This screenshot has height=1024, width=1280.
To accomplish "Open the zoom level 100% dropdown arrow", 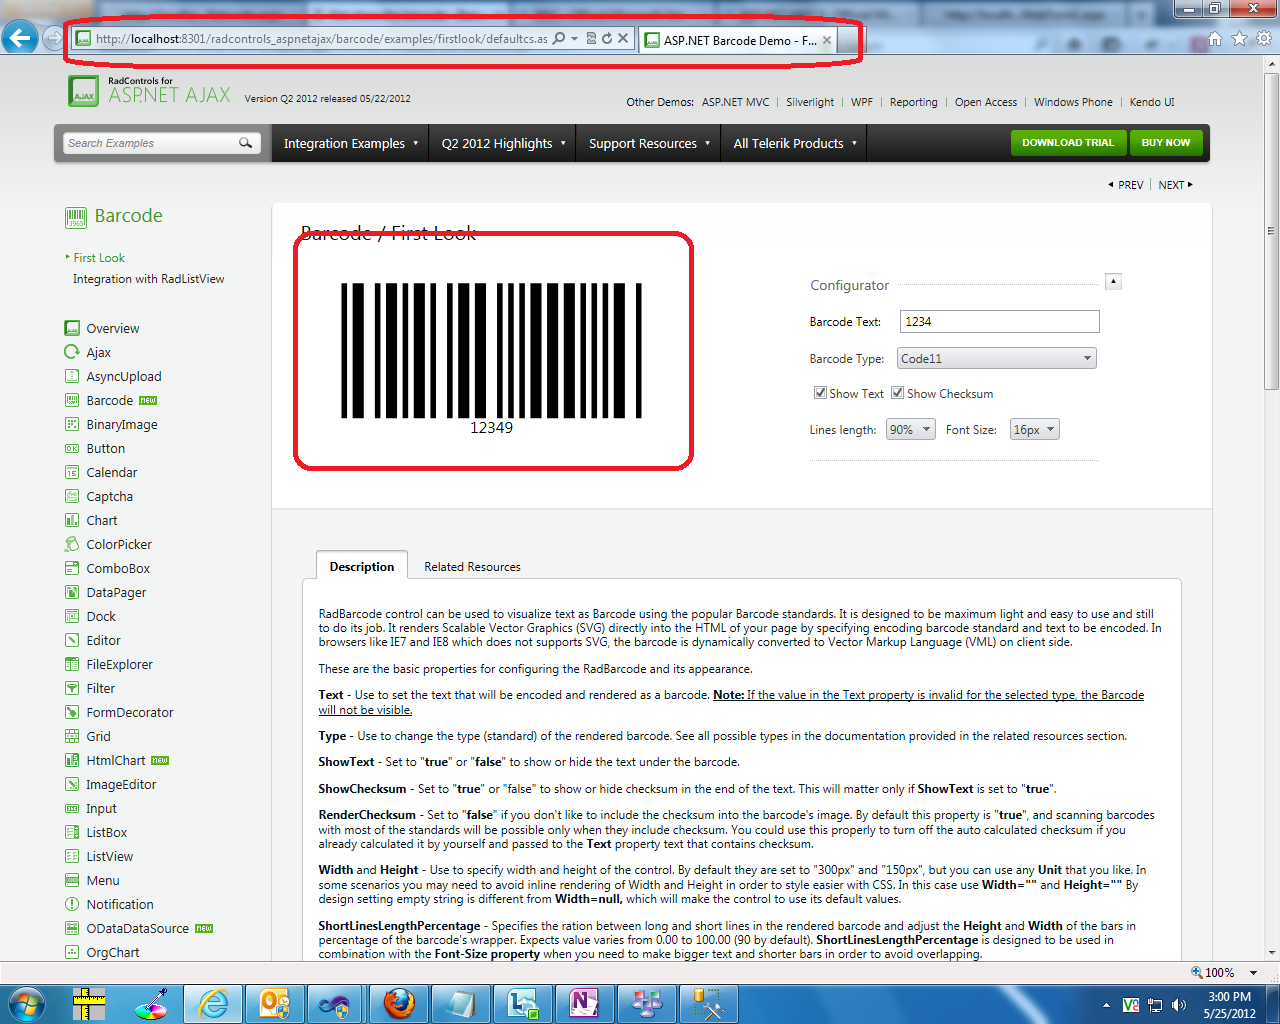I will pyautogui.click(x=1253, y=973).
